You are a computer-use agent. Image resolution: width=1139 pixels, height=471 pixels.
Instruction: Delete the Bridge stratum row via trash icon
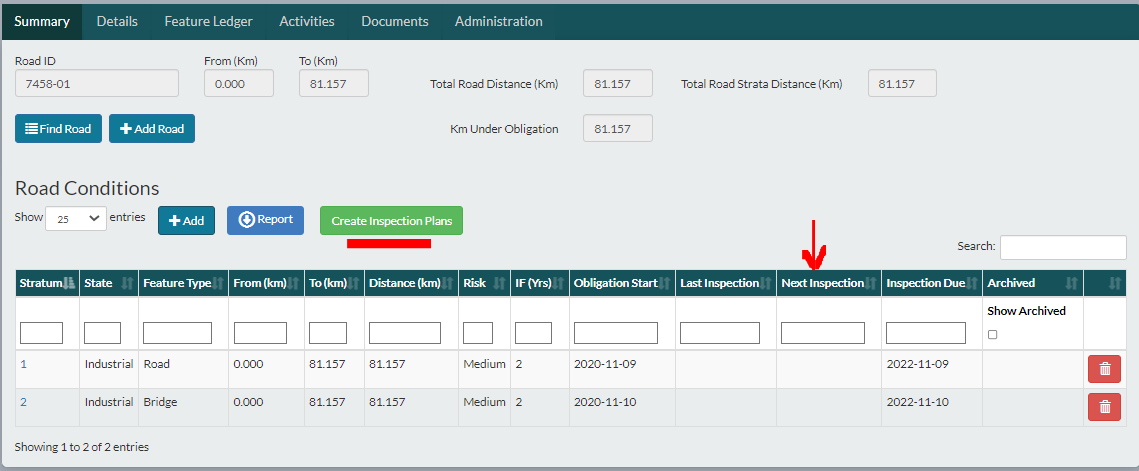click(1105, 406)
